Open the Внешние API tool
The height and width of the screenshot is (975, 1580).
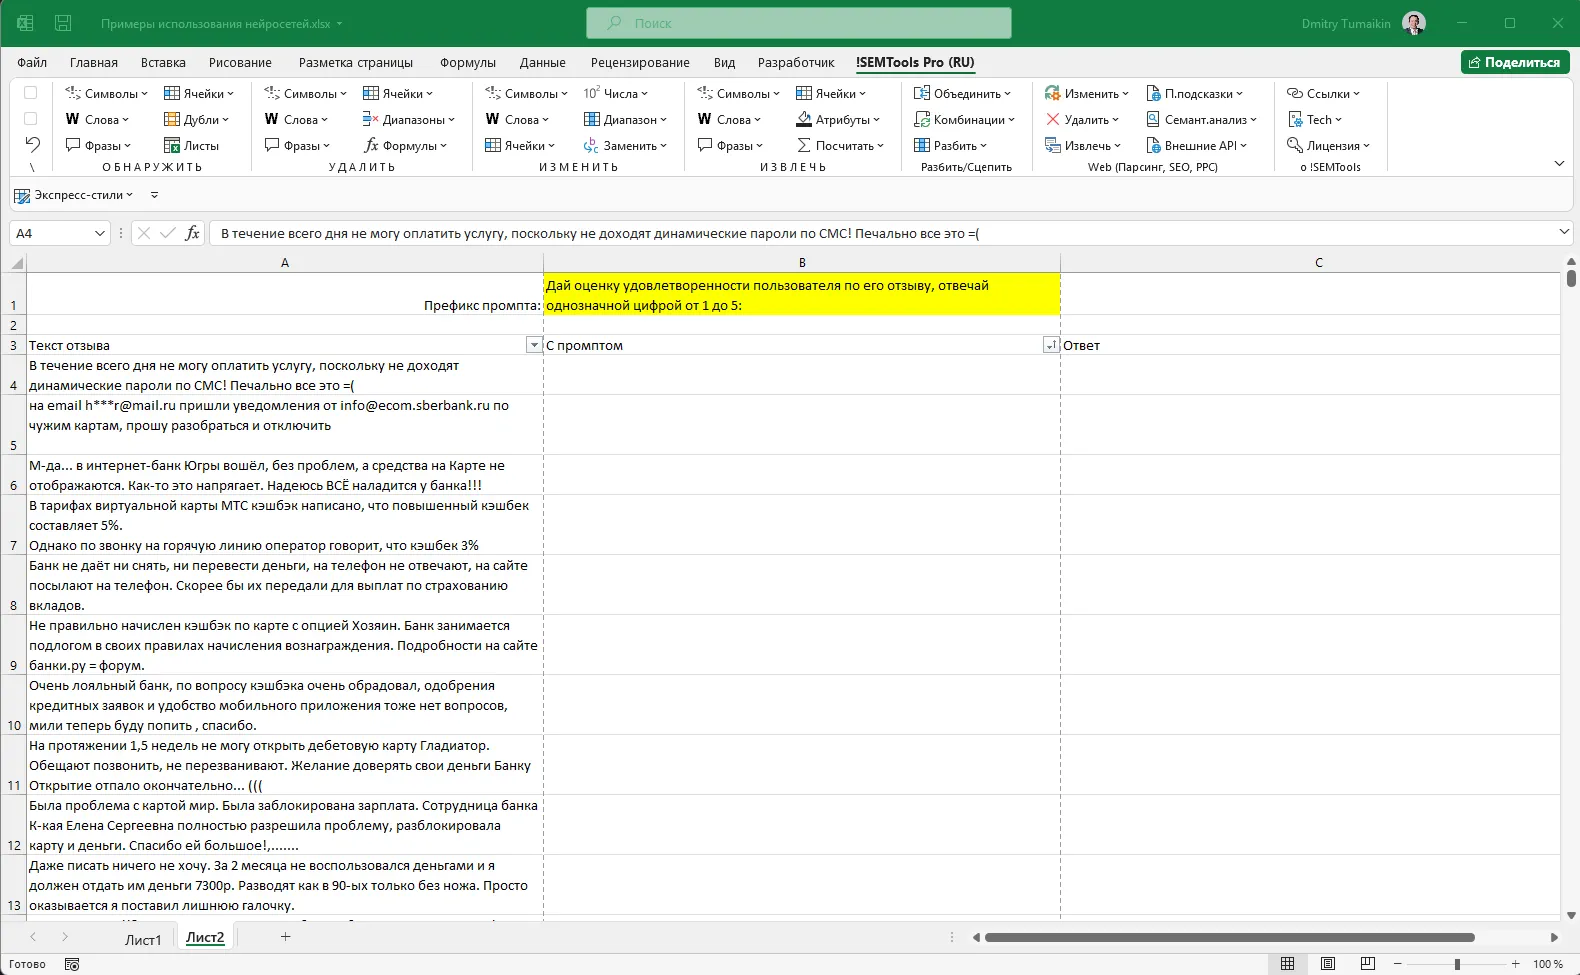1196,145
